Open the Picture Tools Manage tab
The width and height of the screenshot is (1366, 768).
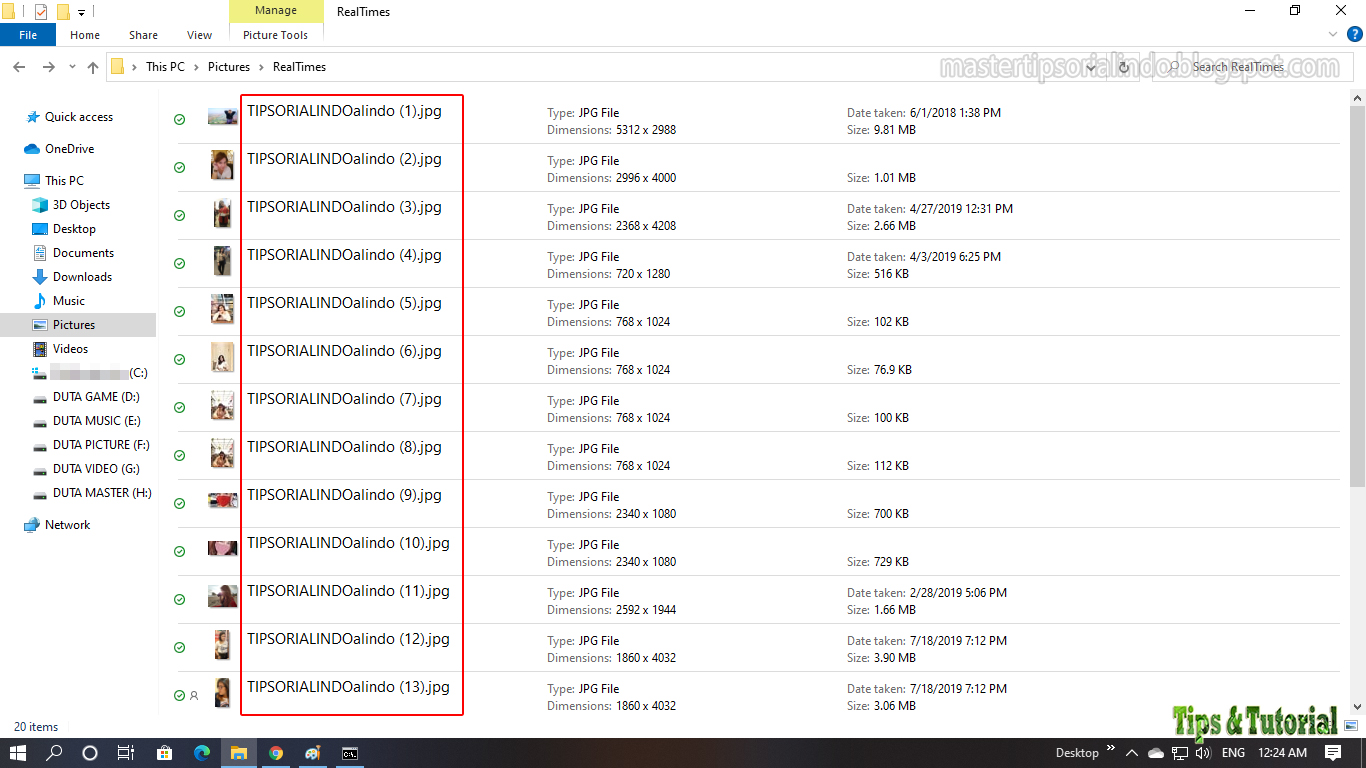coord(276,10)
